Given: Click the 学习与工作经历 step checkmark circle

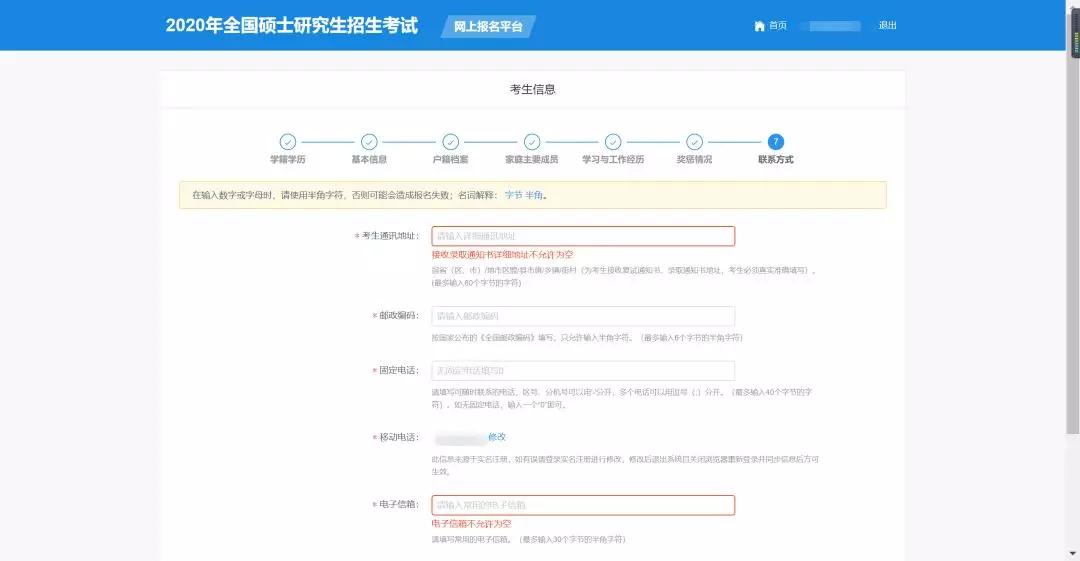Looking at the screenshot, I should tap(613, 141).
